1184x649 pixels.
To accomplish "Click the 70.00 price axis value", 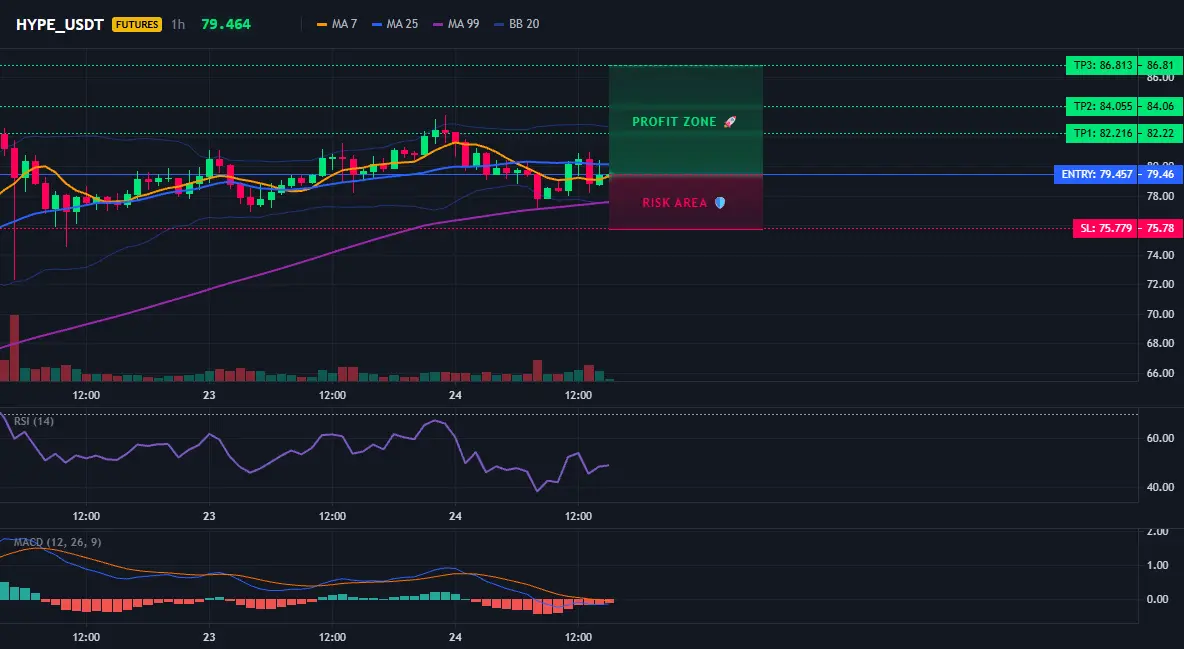I will [x=1161, y=314].
